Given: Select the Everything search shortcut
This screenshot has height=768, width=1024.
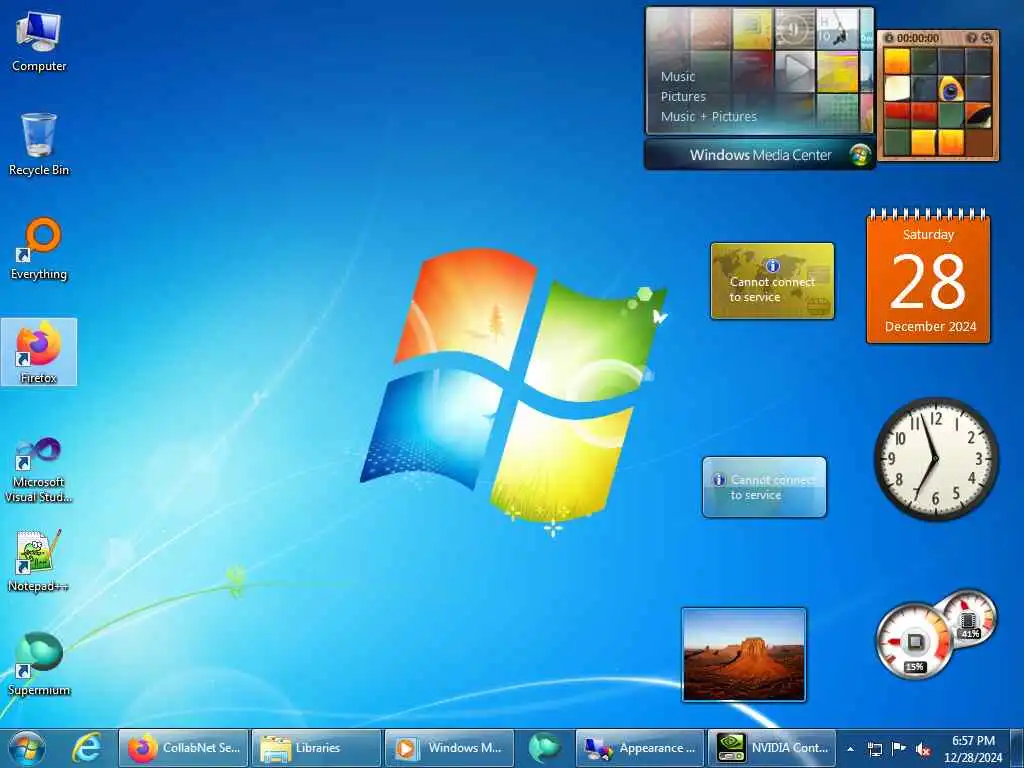Looking at the screenshot, I should click(39, 249).
